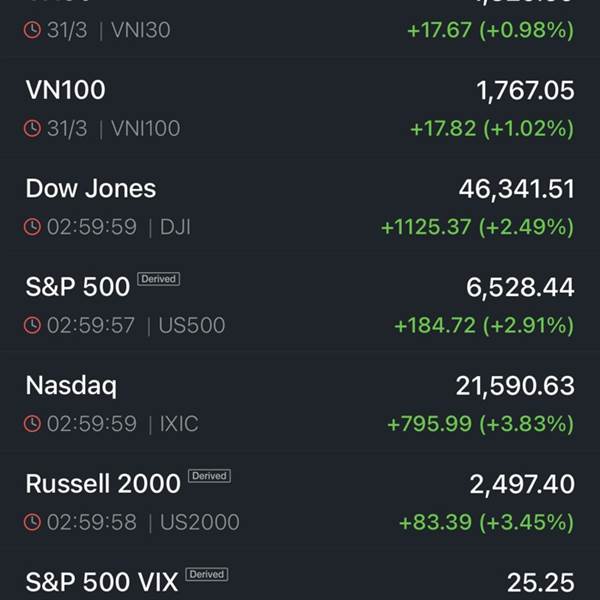
Task: Tap the Derived badge beside Russell 2000
Action: pyautogui.click(x=209, y=476)
